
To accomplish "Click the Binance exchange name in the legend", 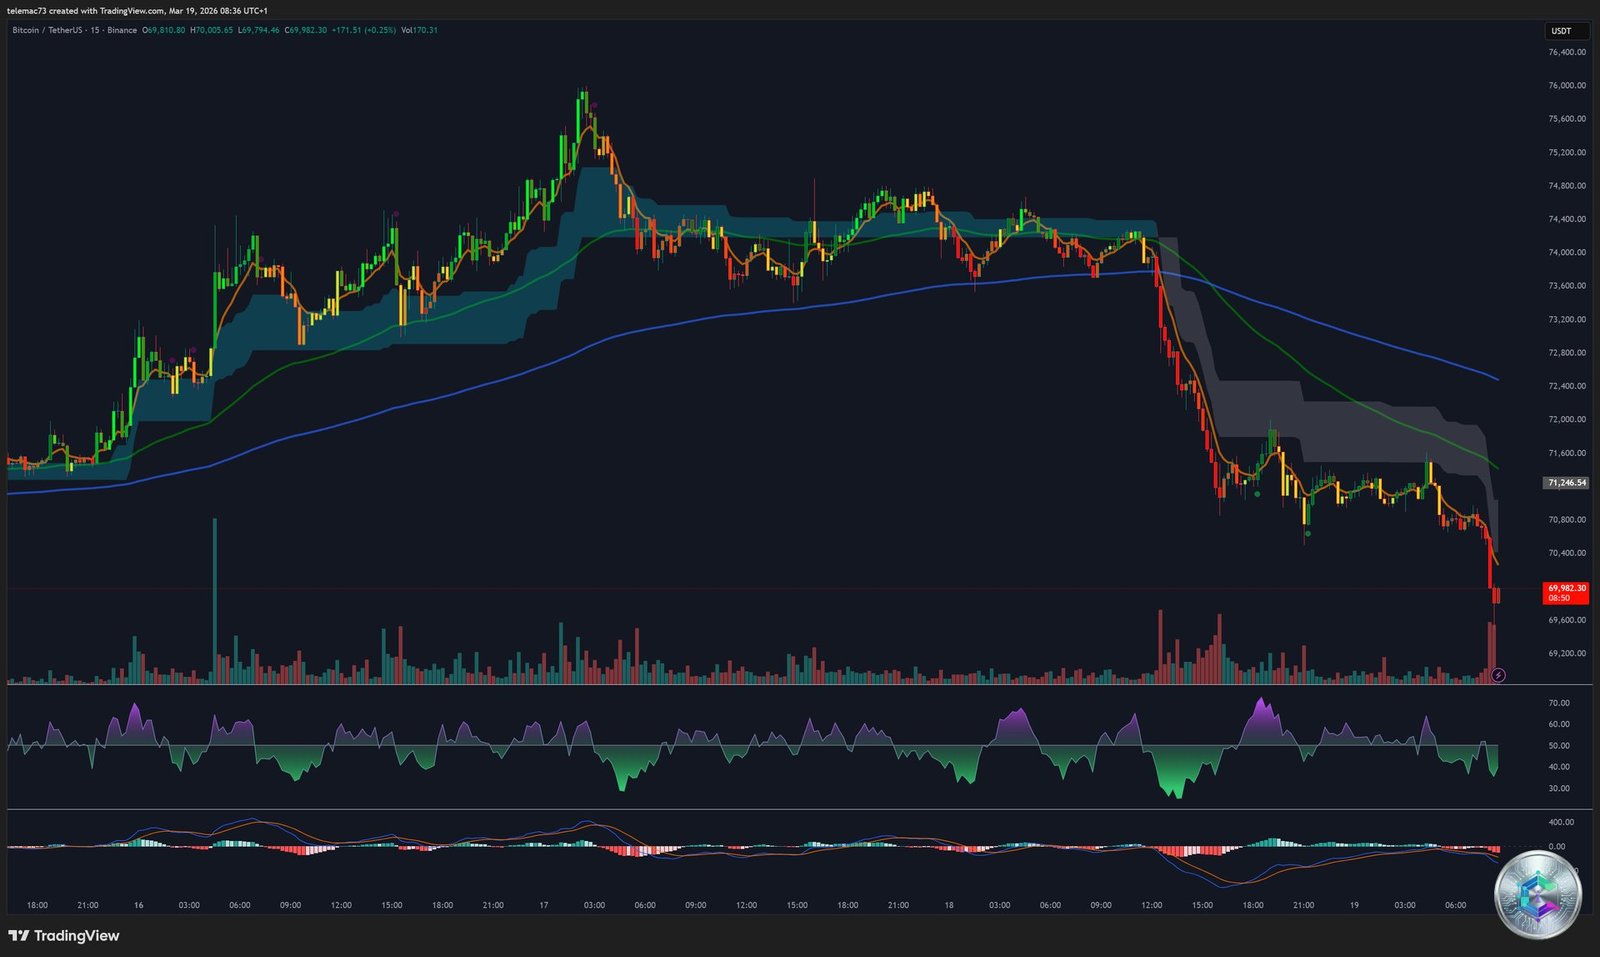I will (121, 31).
